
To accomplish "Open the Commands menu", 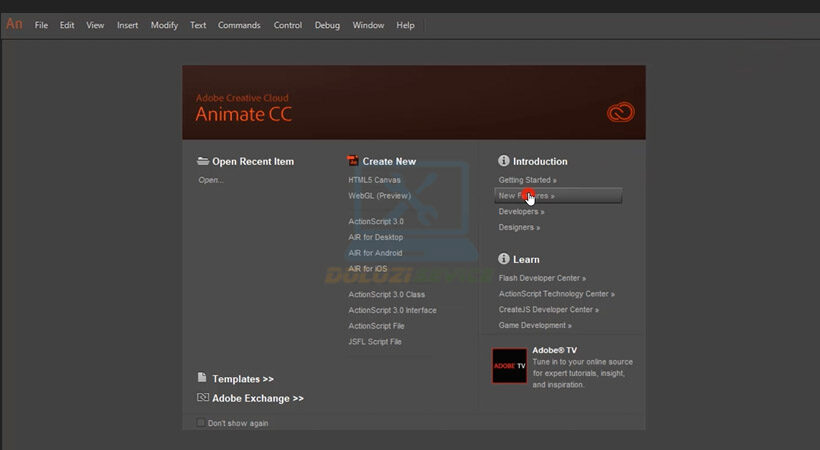I will click(x=239, y=25).
